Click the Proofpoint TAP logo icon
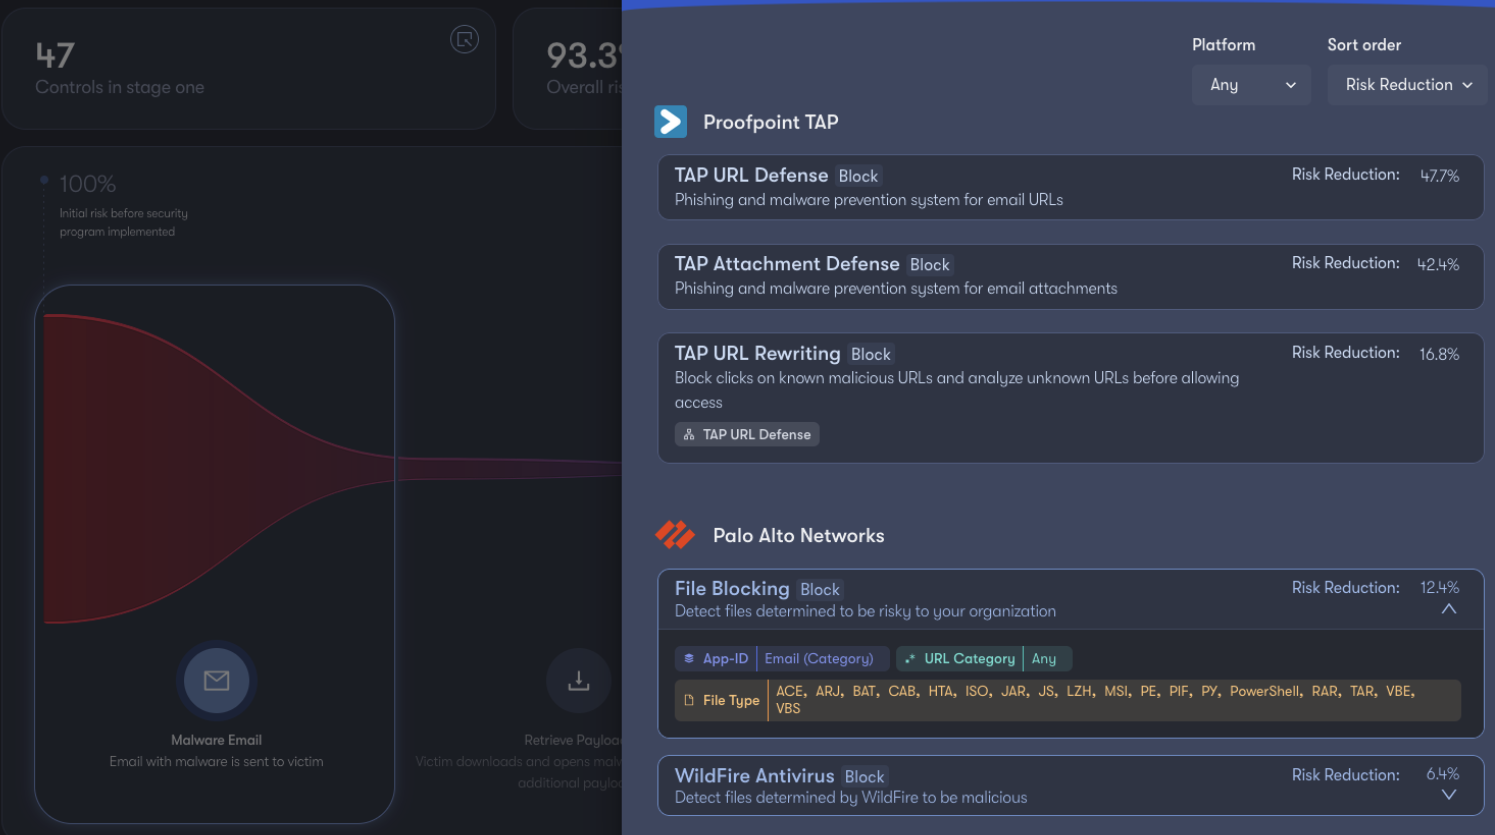1495x835 pixels. tap(670, 122)
